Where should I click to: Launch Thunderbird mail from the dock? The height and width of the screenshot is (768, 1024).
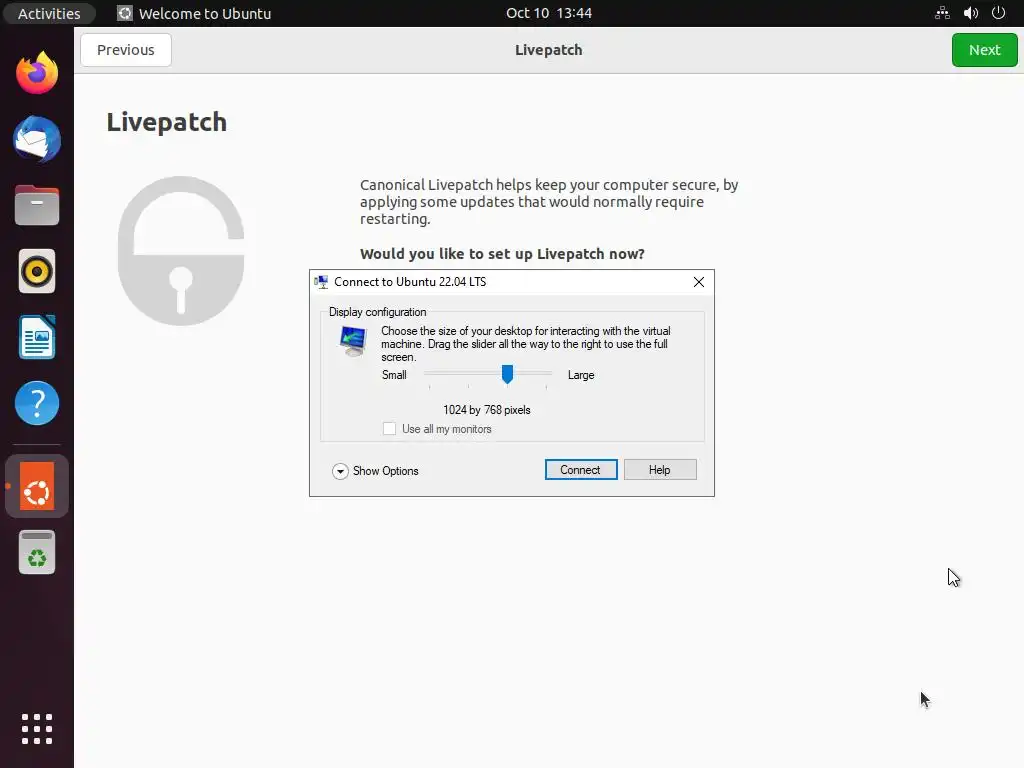(37, 139)
